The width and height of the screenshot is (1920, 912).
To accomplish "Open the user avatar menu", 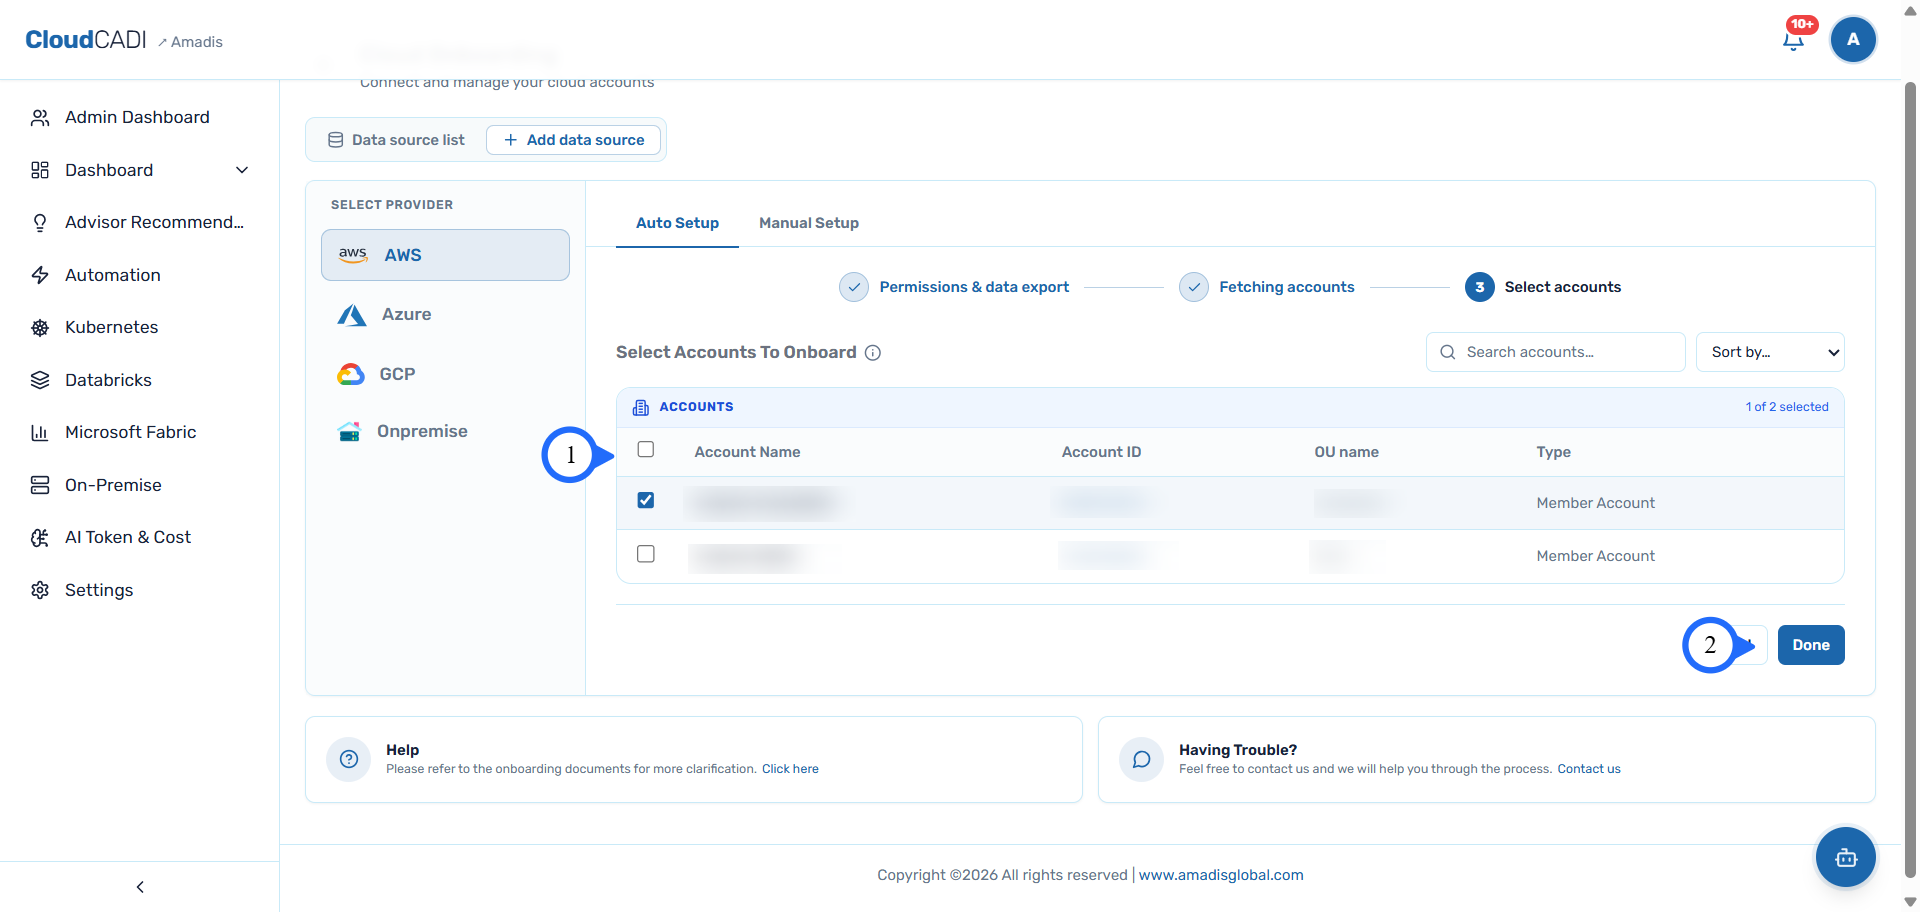I will (1853, 40).
